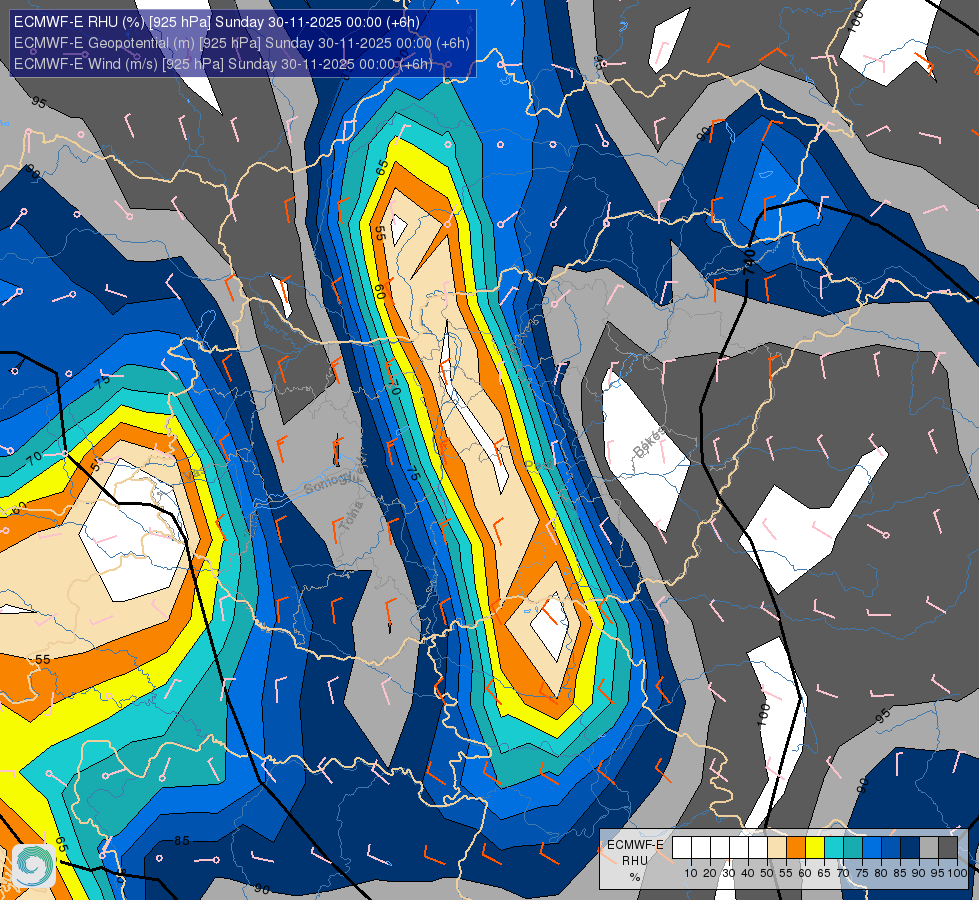
Task: Select the ECMWF-E Geopotential (m) title line
Action: (242, 43)
